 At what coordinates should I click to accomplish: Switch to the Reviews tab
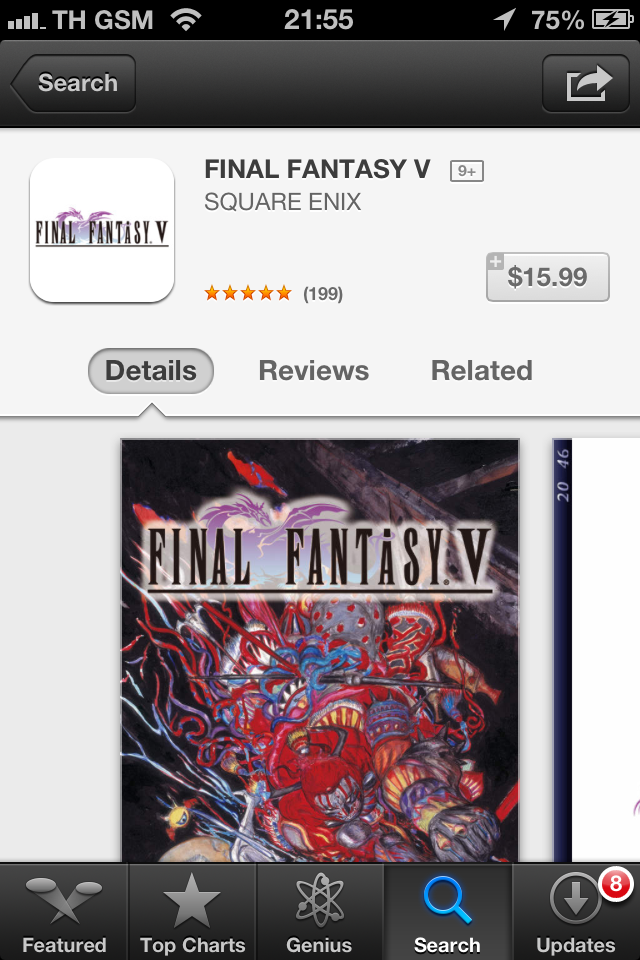pos(314,371)
